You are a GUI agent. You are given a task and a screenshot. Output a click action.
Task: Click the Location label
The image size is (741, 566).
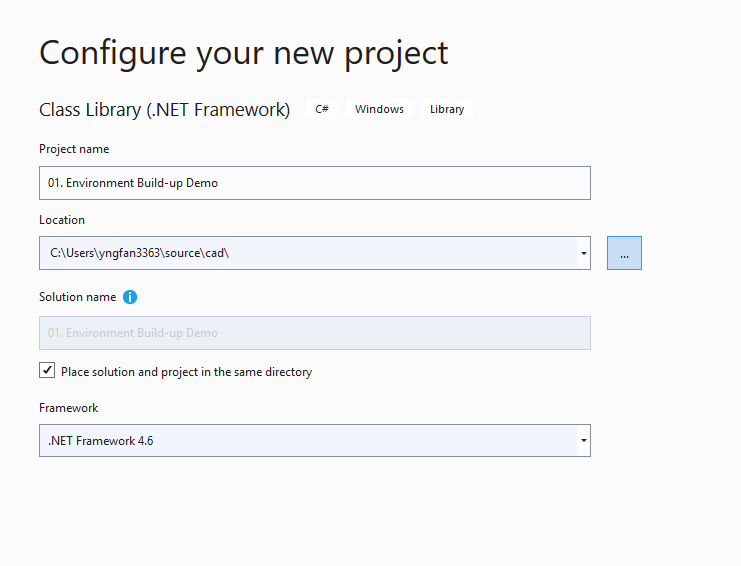62,220
